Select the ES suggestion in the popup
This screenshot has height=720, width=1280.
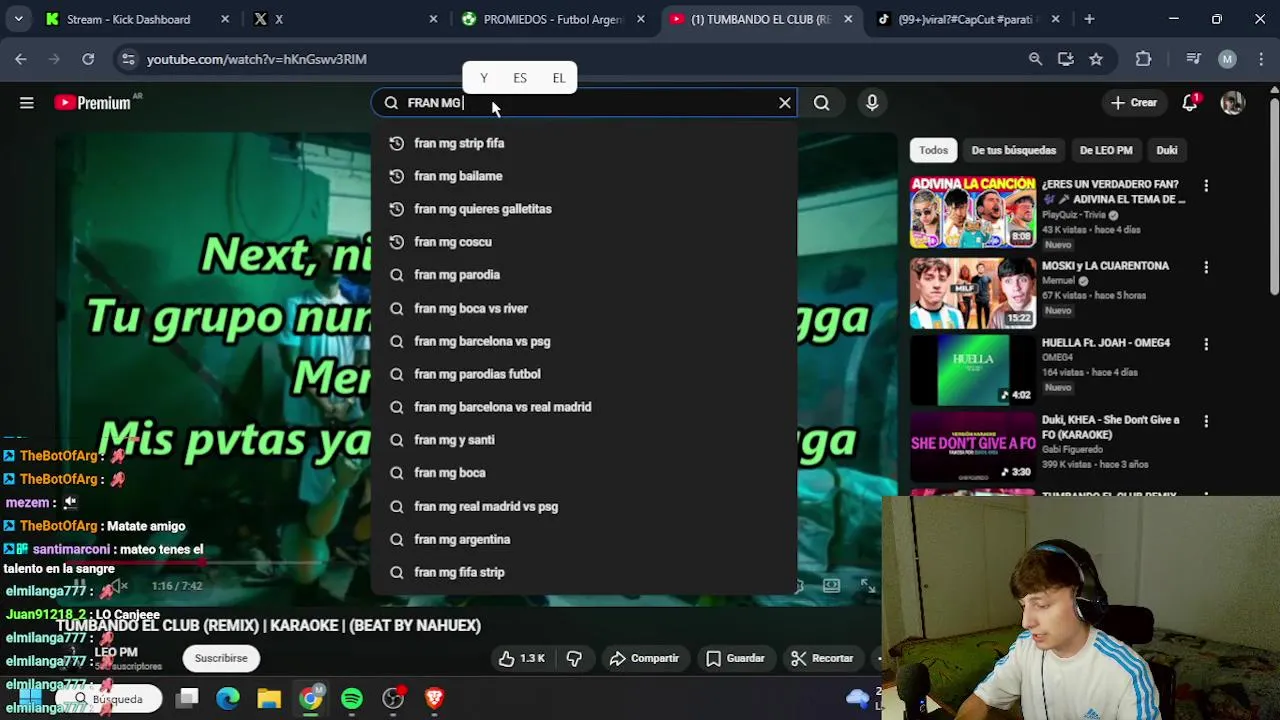pos(520,78)
